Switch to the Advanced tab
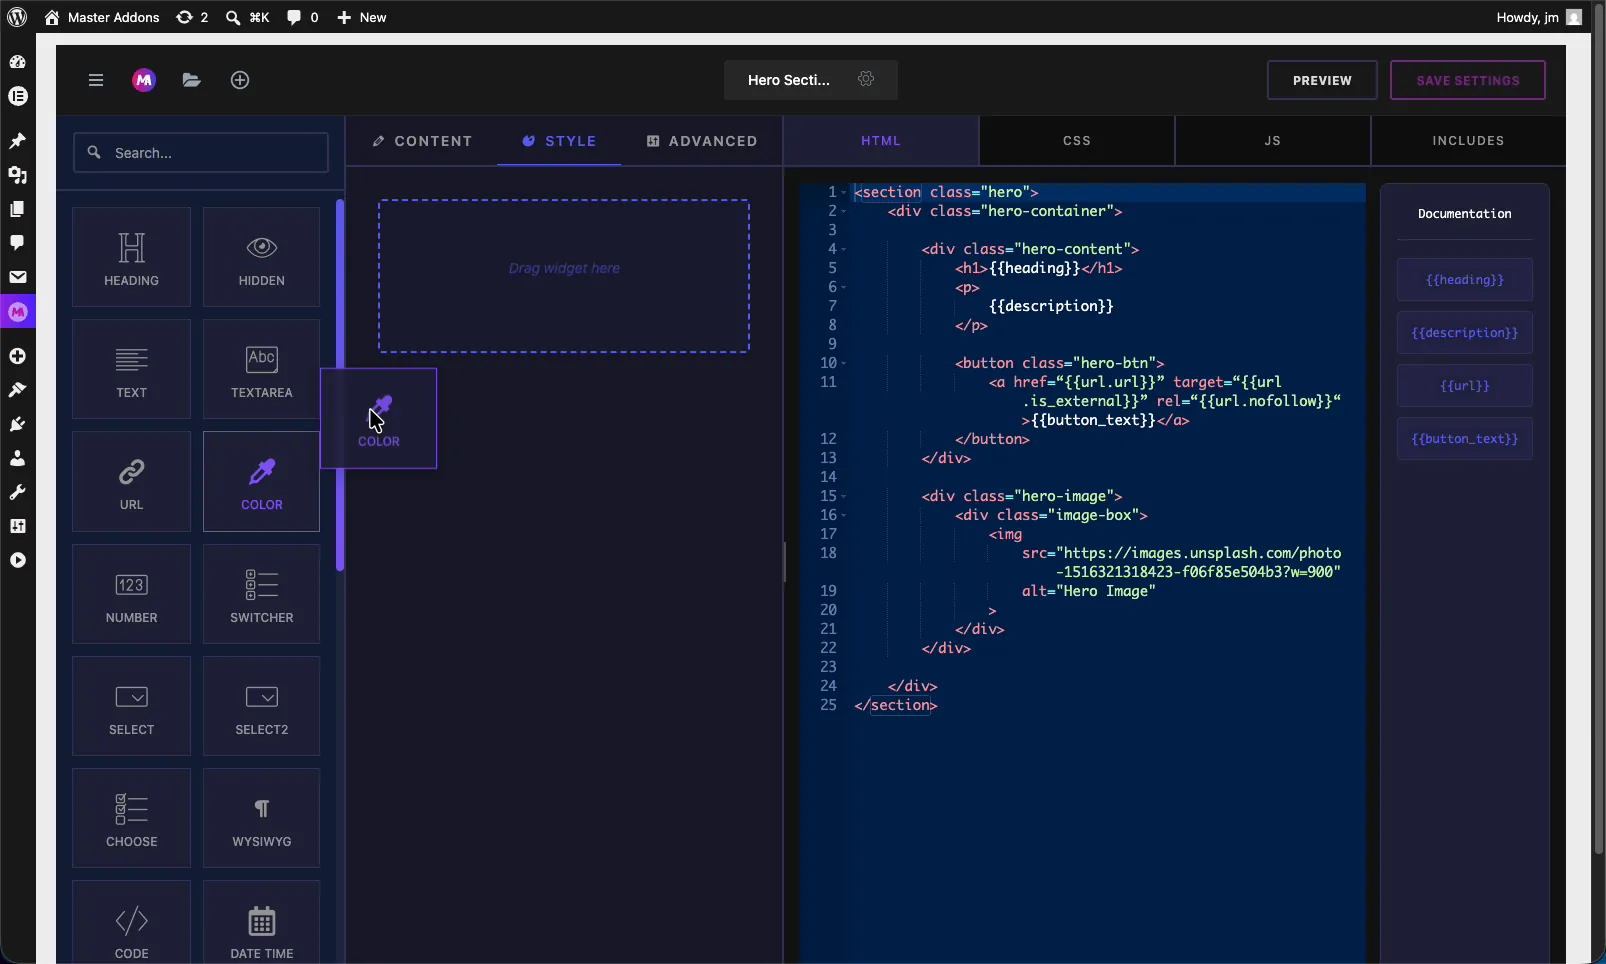 pos(702,141)
